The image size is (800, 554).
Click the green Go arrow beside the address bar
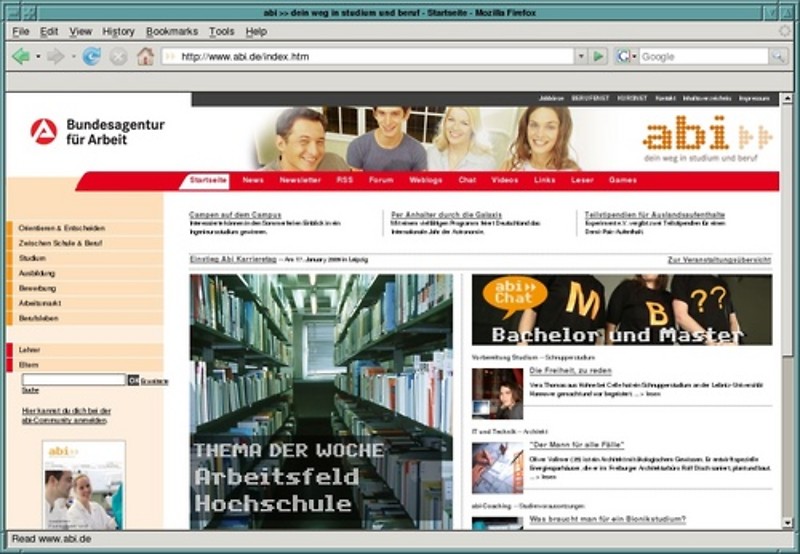click(598, 56)
